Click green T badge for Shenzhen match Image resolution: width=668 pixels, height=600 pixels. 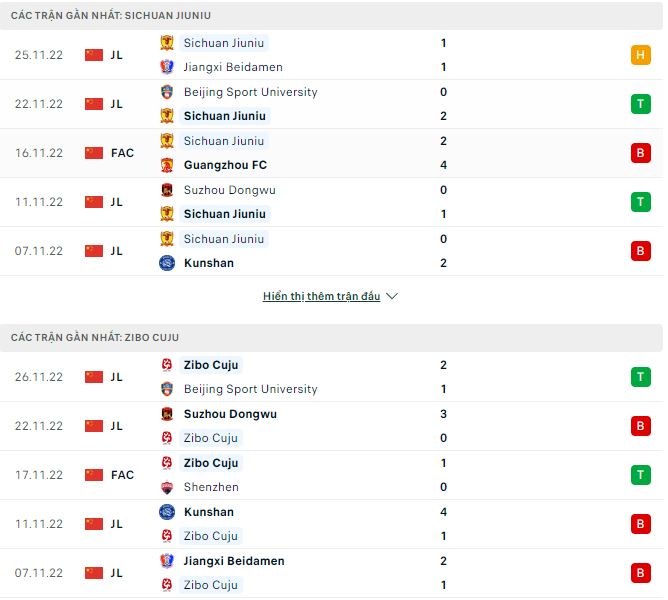640,475
